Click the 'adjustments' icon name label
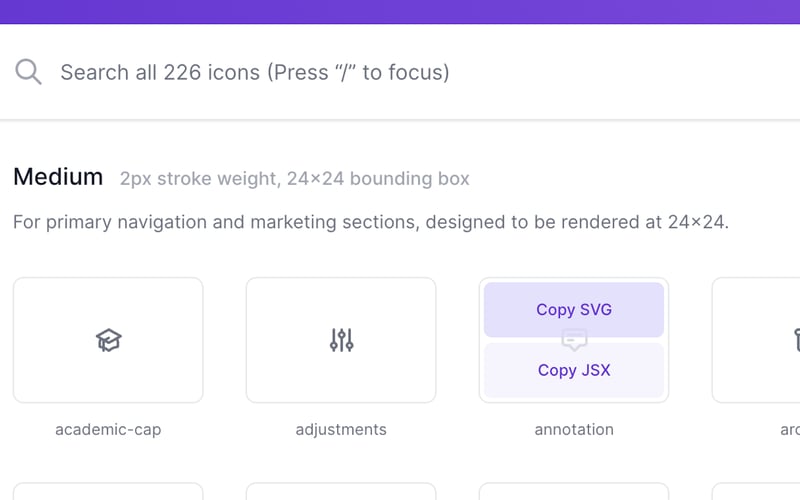Image resolution: width=800 pixels, height=500 pixels. [341, 430]
